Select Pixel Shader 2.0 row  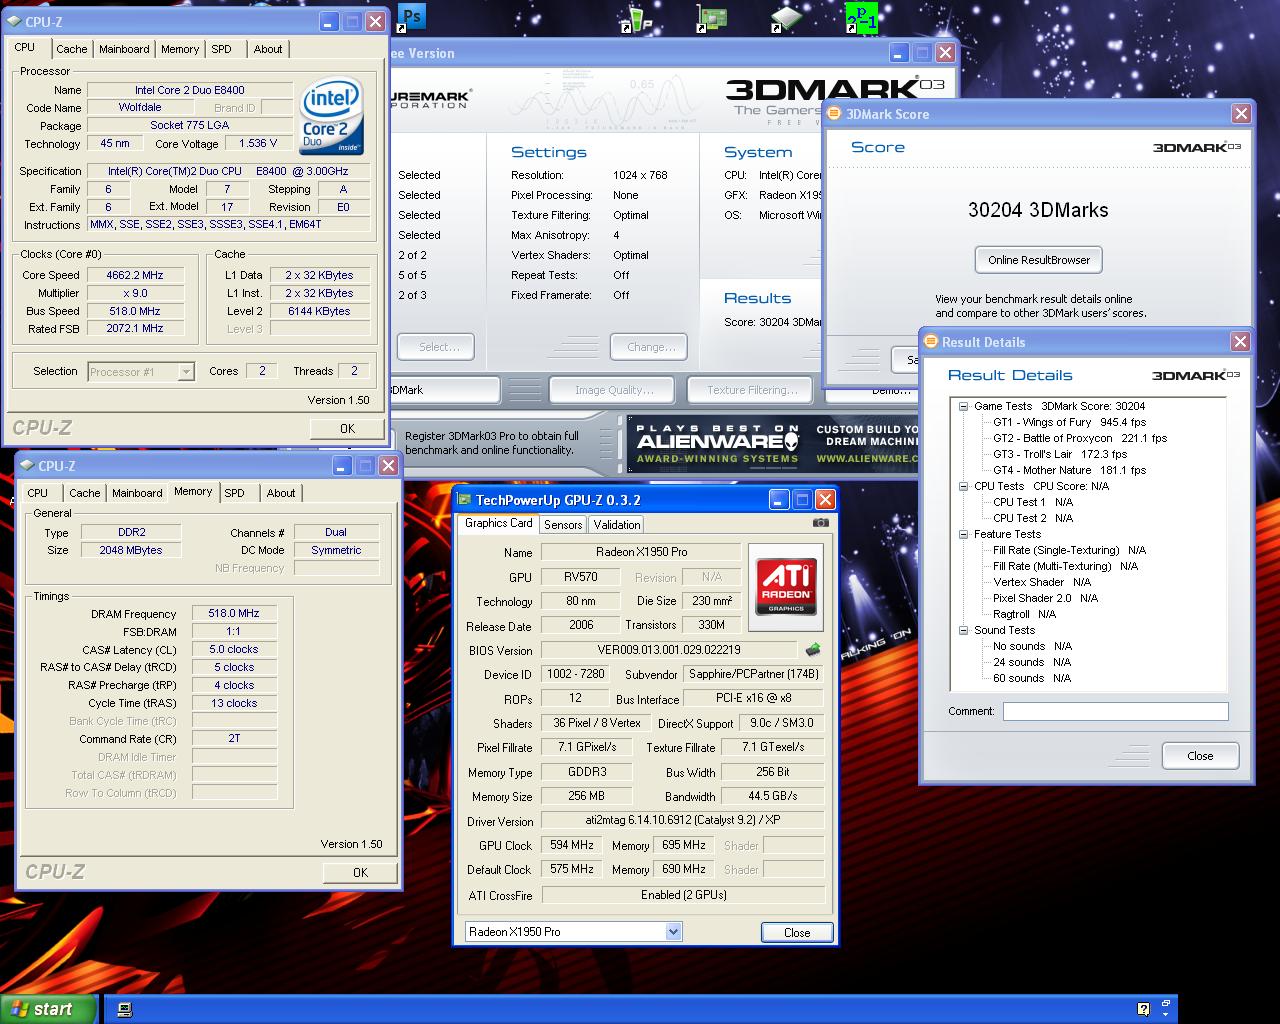[1045, 598]
